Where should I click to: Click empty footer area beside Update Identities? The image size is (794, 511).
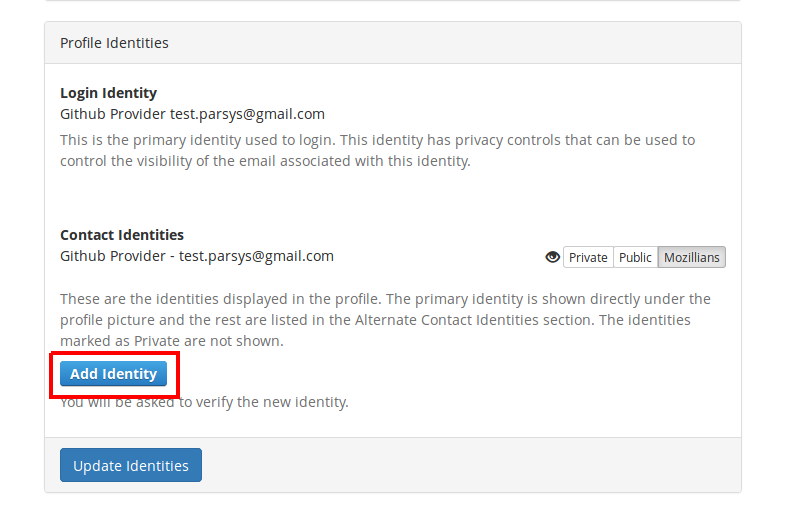point(471,465)
